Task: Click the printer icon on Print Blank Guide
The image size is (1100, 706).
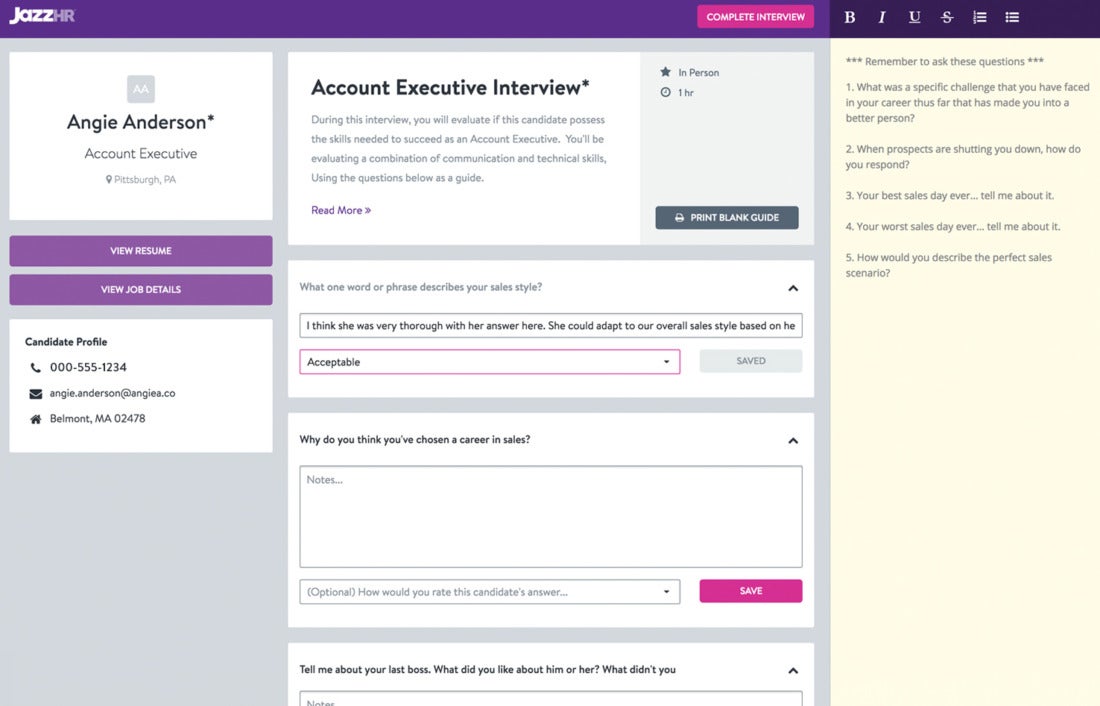Action: (680, 217)
